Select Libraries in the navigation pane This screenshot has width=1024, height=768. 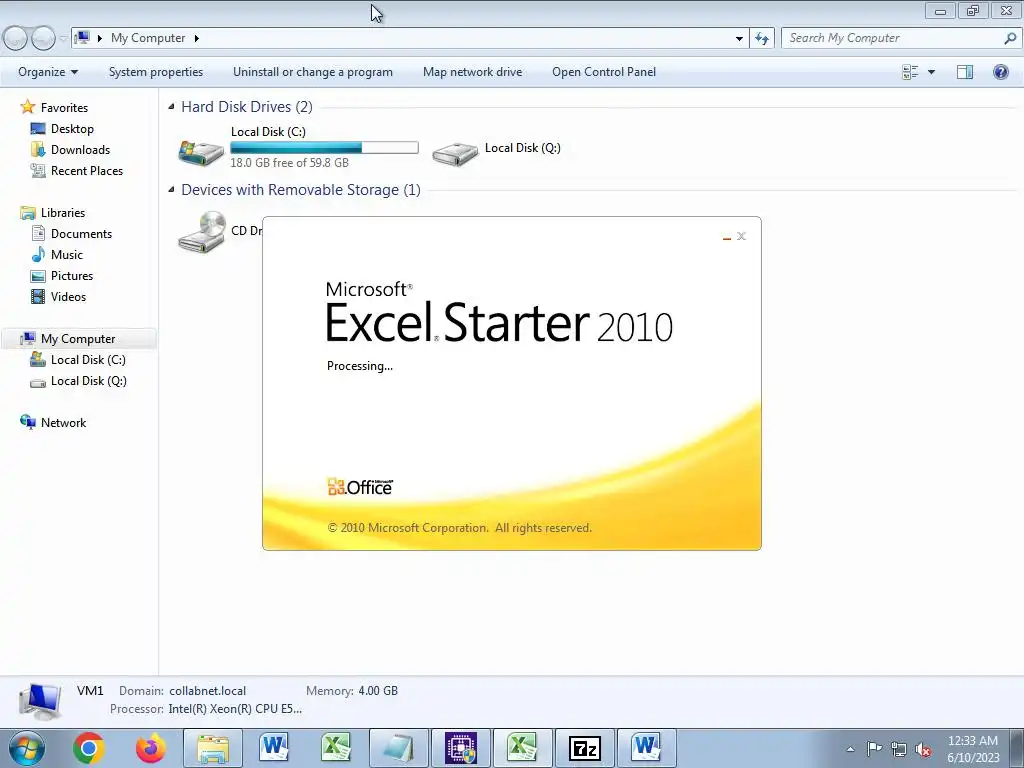click(x=63, y=213)
